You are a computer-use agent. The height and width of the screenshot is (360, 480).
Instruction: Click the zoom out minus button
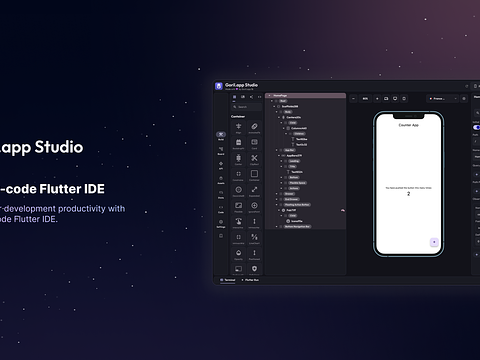click(x=354, y=99)
